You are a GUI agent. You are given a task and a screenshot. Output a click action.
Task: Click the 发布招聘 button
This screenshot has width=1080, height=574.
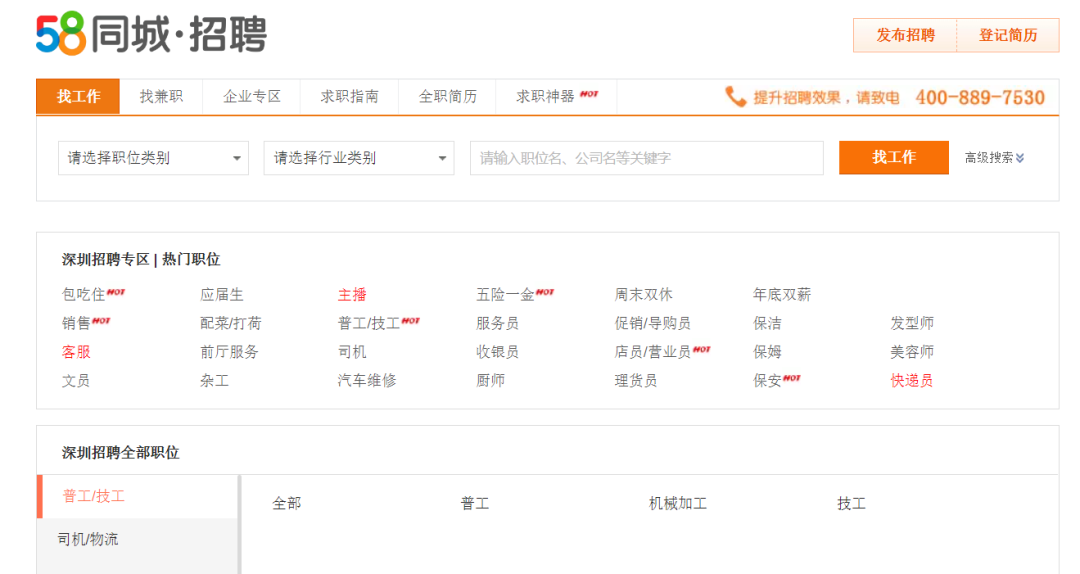point(905,35)
